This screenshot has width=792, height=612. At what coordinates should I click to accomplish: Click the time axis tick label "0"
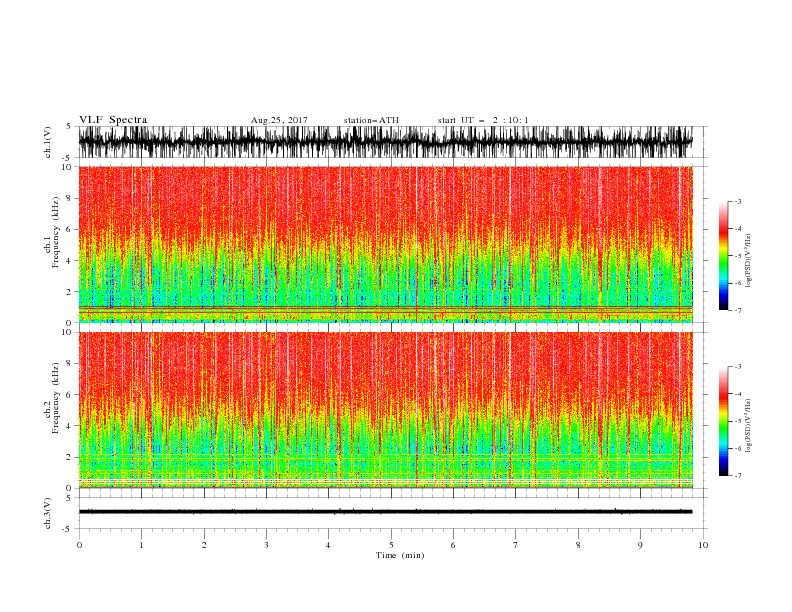[x=79, y=545]
